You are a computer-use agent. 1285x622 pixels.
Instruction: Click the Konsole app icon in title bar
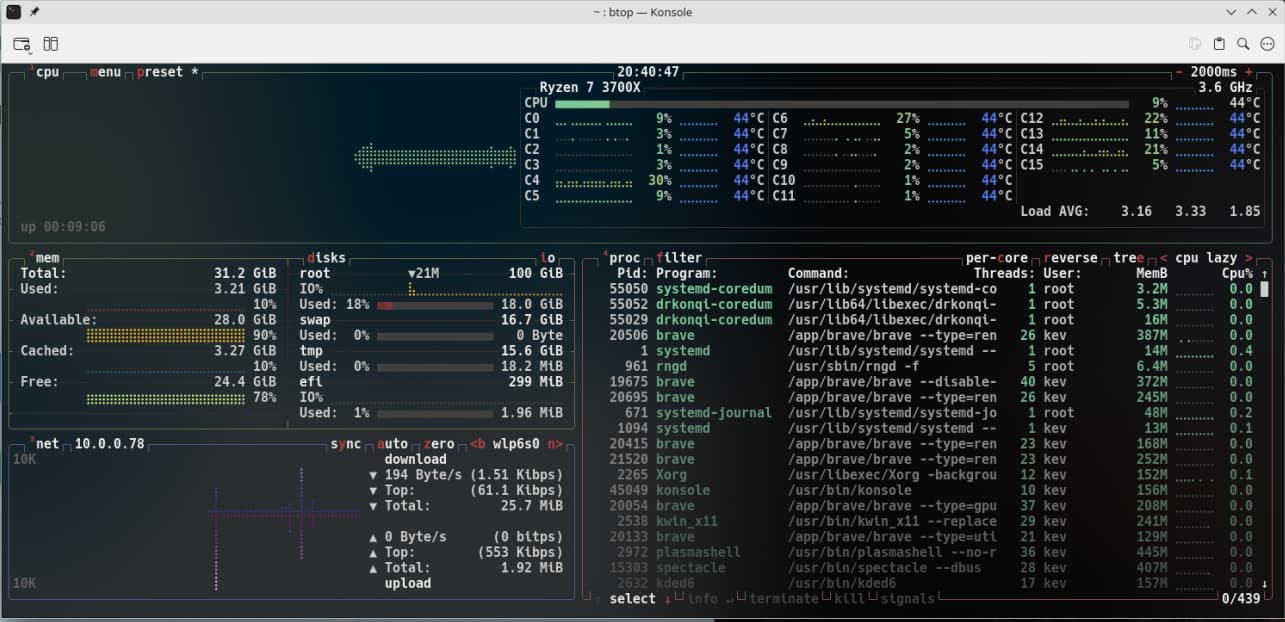coord(13,12)
